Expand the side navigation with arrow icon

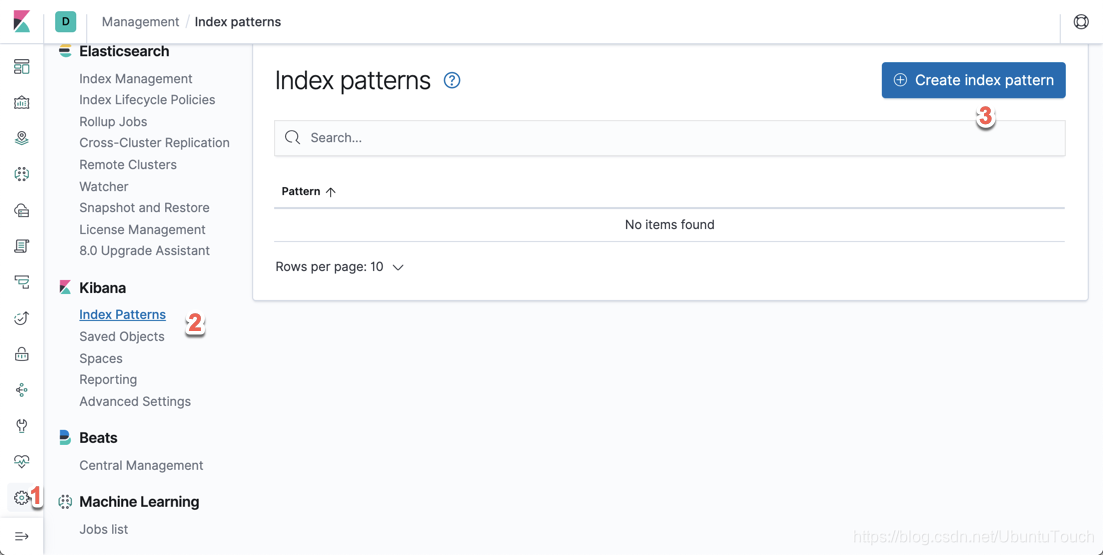[x=22, y=537]
